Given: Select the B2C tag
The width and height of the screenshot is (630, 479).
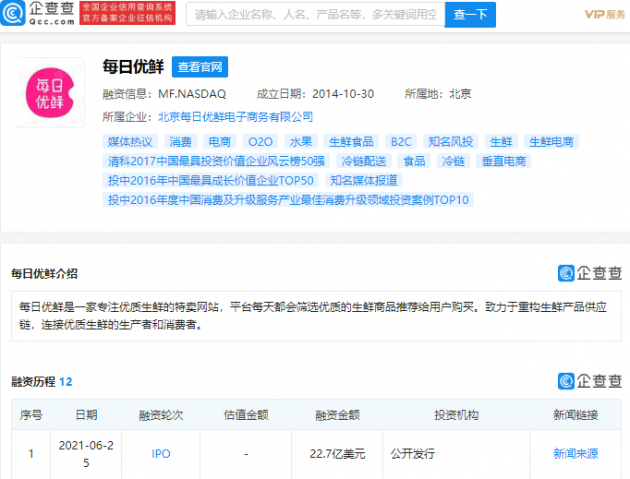Looking at the screenshot, I should click(401, 141).
